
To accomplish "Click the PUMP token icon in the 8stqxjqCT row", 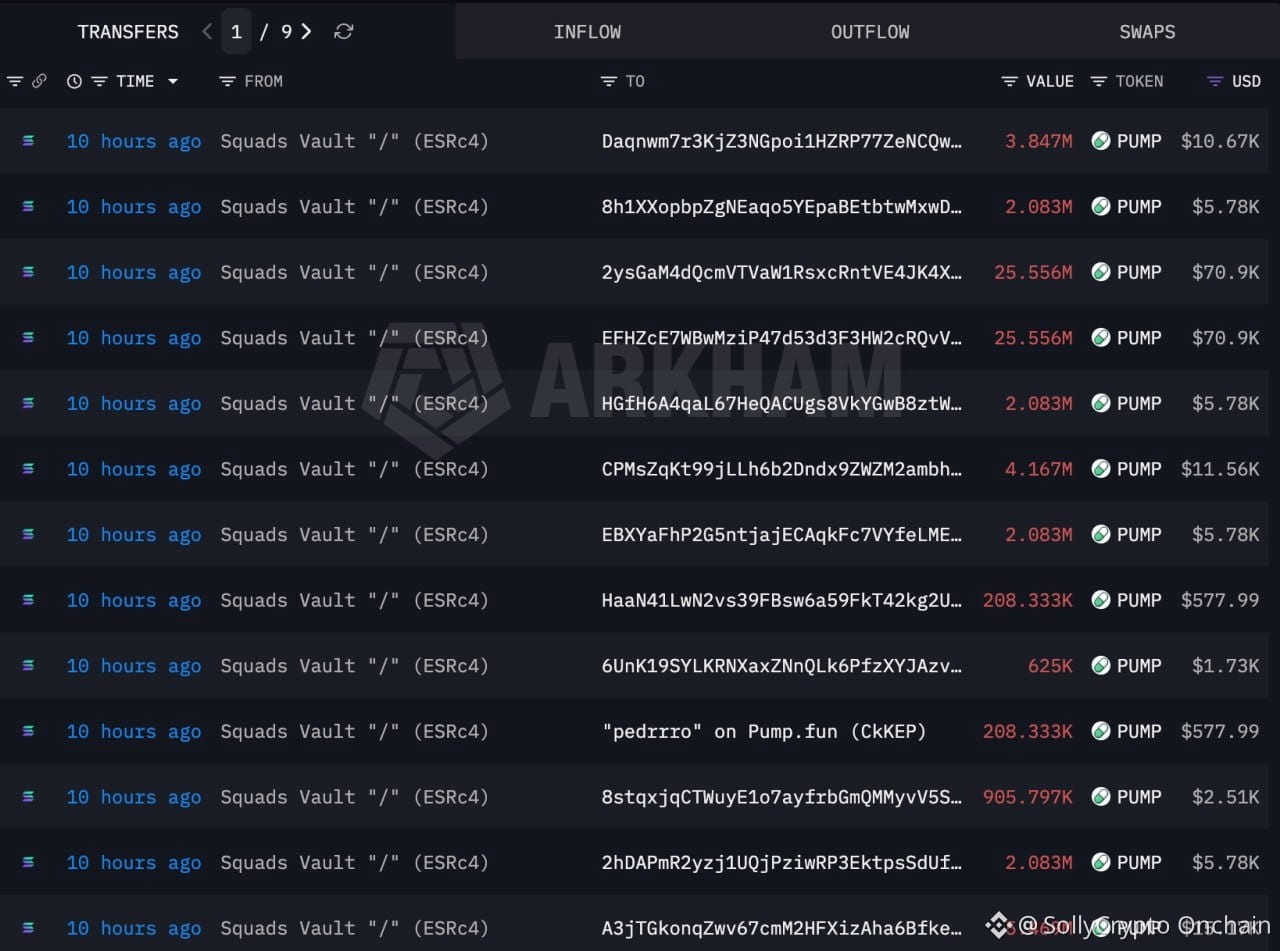I will 1101,797.
